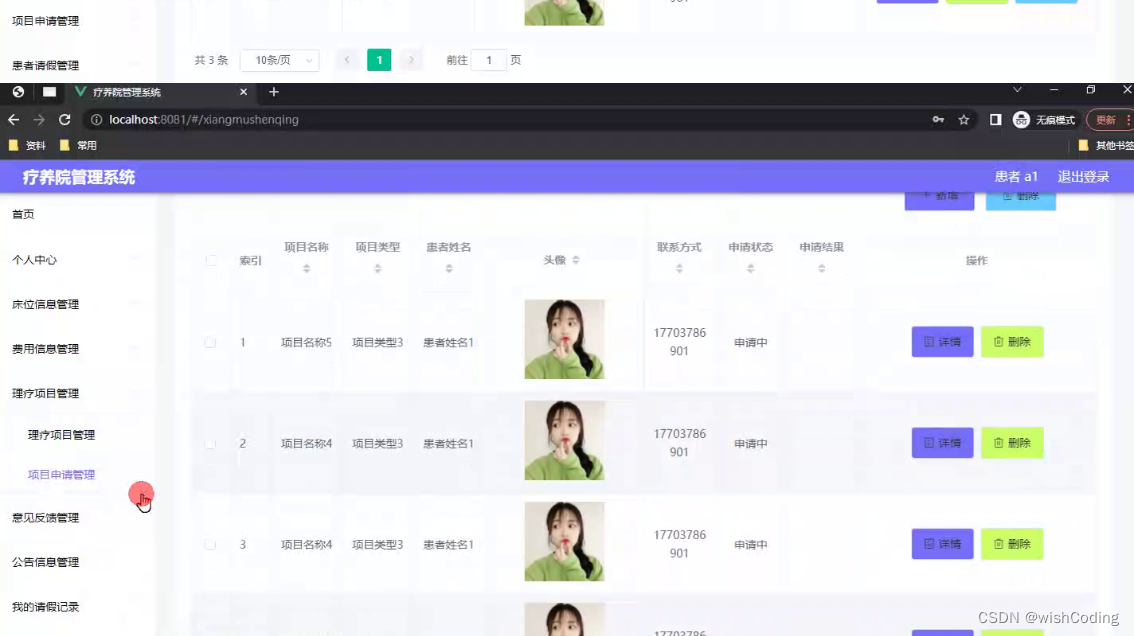Go to previous page in pagination
The height and width of the screenshot is (636, 1134).
pos(347,60)
